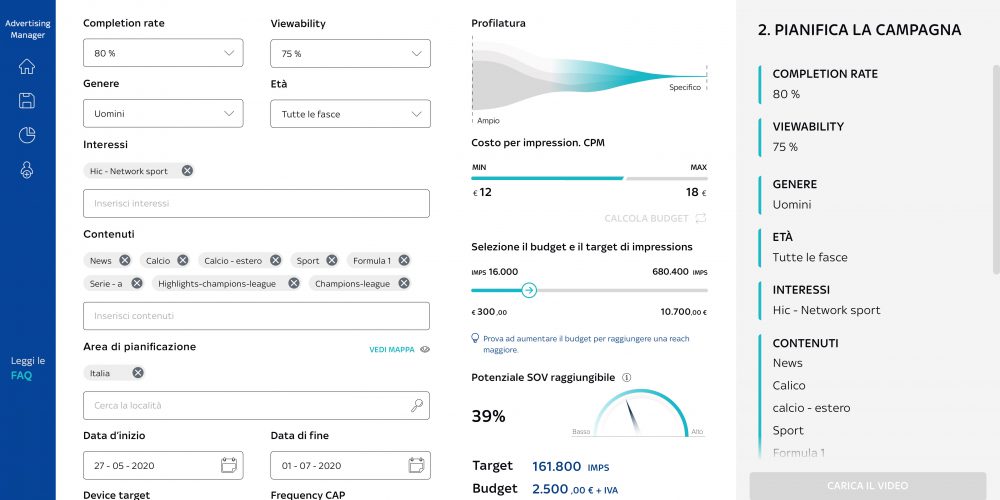Viewport: 1000px width, 500px height.
Task: Click the search magnifier in location field
Action: (x=417, y=405)
